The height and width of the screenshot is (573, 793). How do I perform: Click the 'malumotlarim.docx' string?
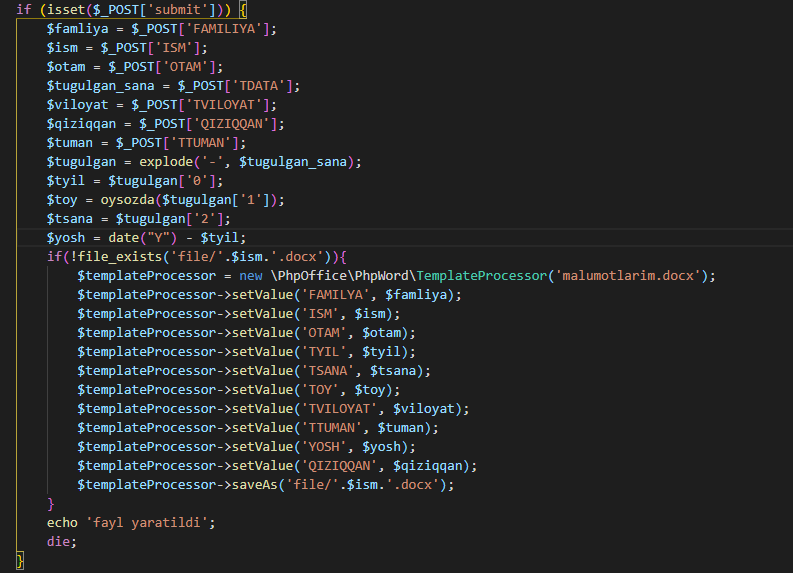click(x=628, y=276)
